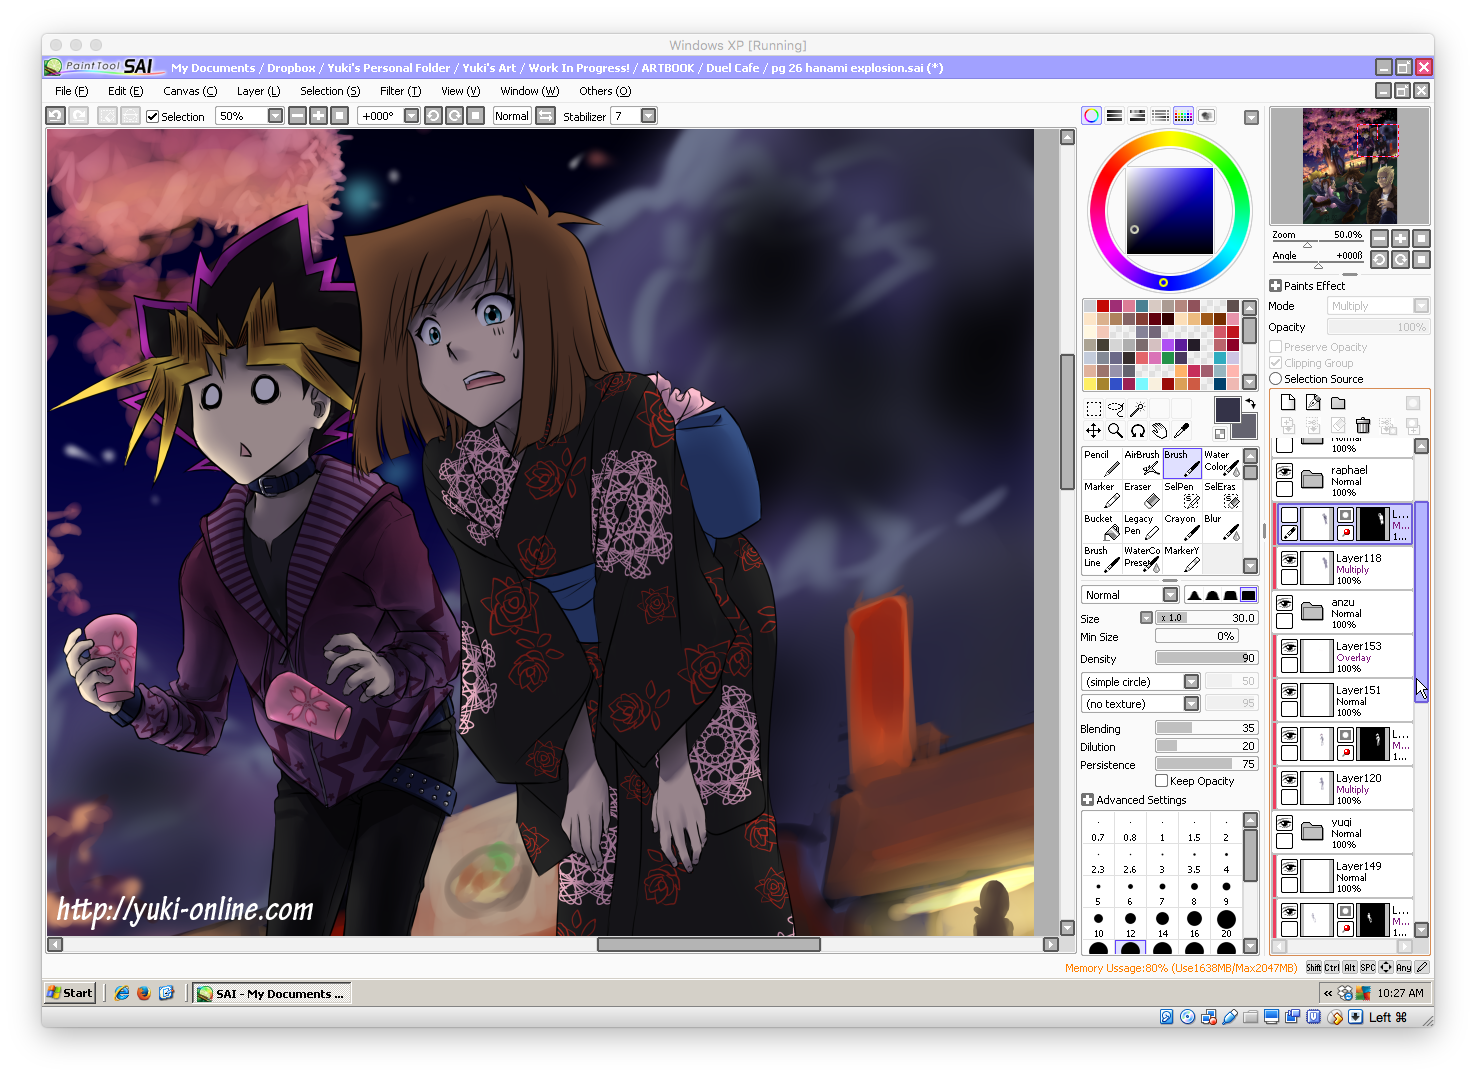
Task: Swap foreground and background colors
Action: click(x=1250, y=404)
